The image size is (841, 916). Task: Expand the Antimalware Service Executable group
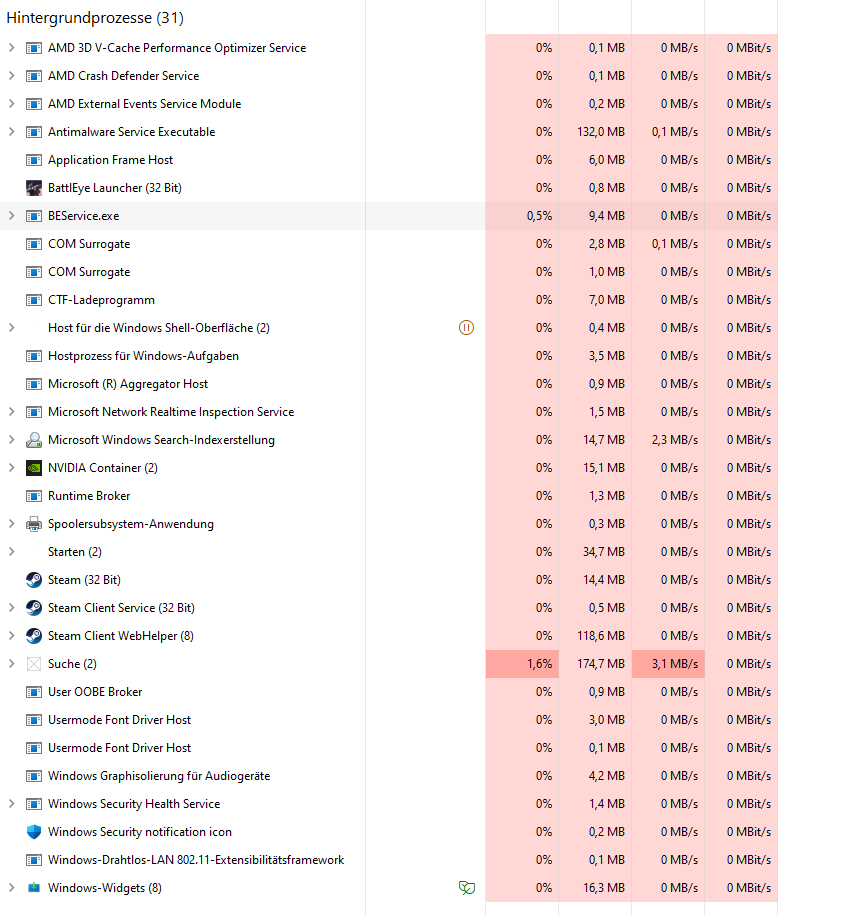[11, 131]
